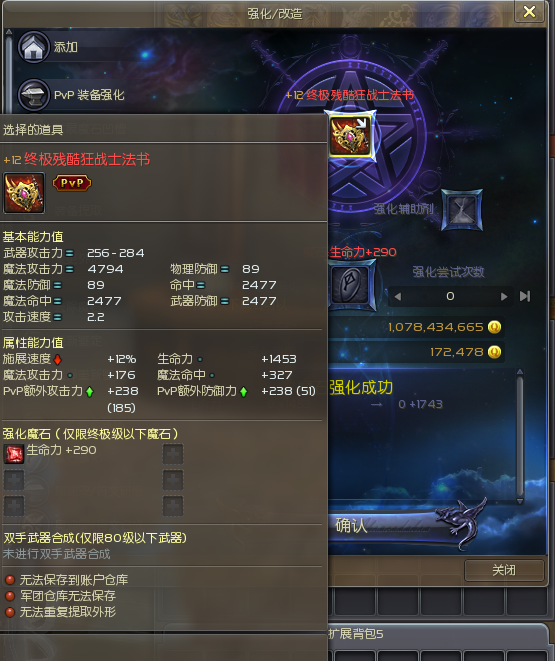Click the PvP badge in the tooltip

[x=72, y=183]
